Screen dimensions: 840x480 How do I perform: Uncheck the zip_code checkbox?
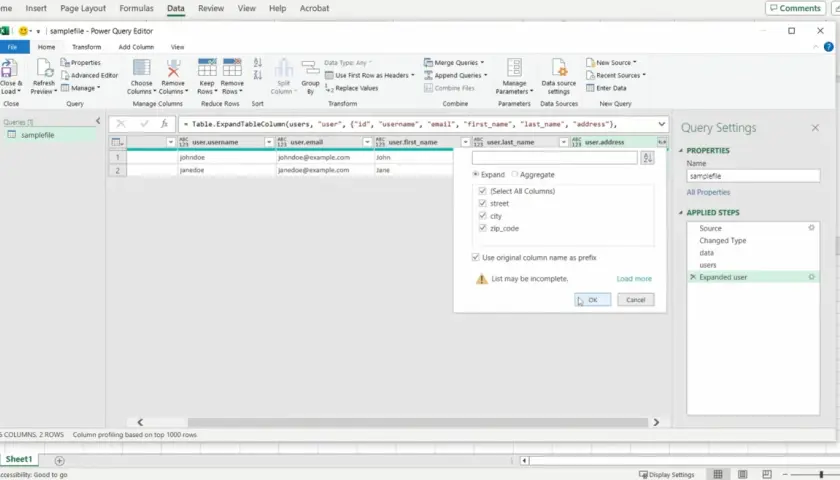482,228
